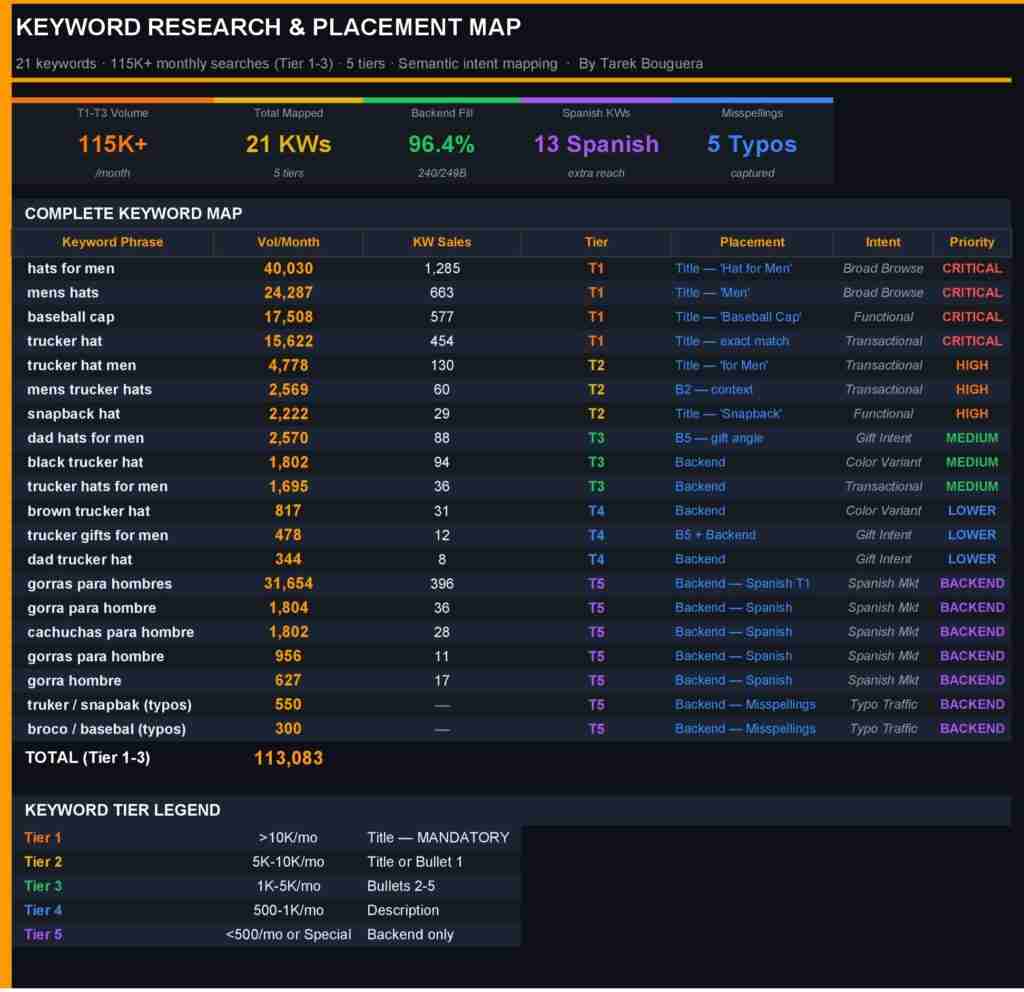
Task: Click the 'gorras para hombres' keyword phrase
Action: (x=99, y=583)
